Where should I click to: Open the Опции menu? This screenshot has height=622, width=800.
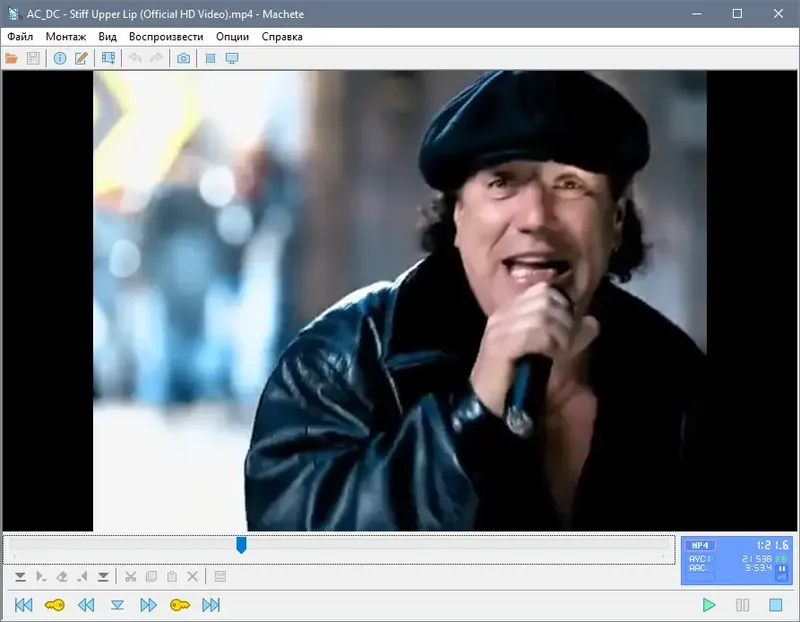click(232, 34)
